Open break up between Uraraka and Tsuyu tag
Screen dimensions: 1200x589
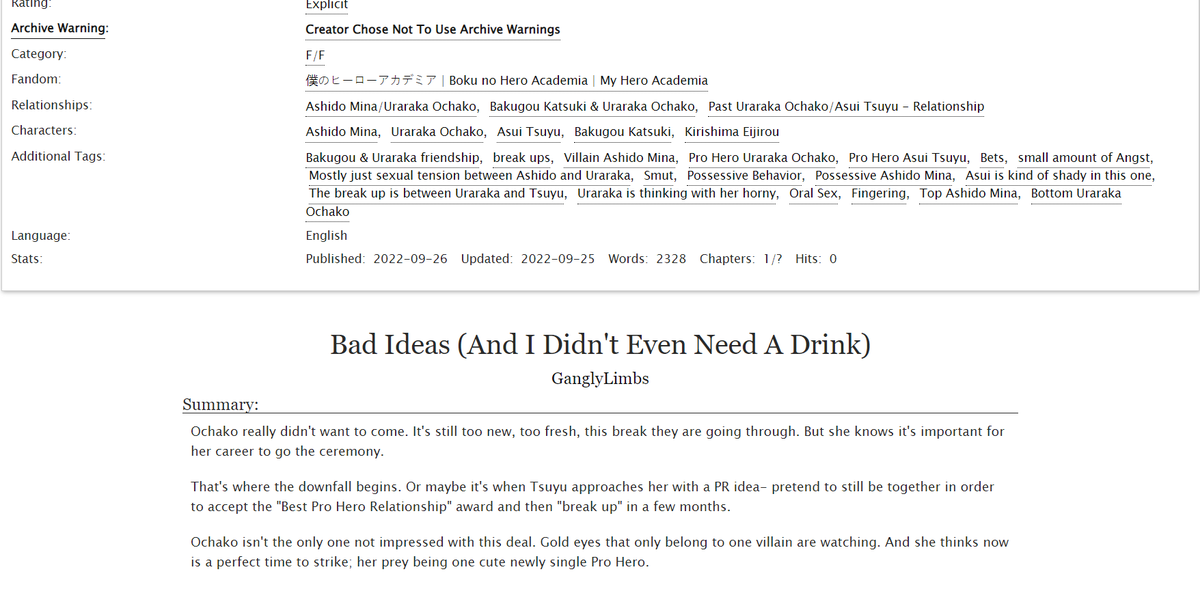click(437, 194)
